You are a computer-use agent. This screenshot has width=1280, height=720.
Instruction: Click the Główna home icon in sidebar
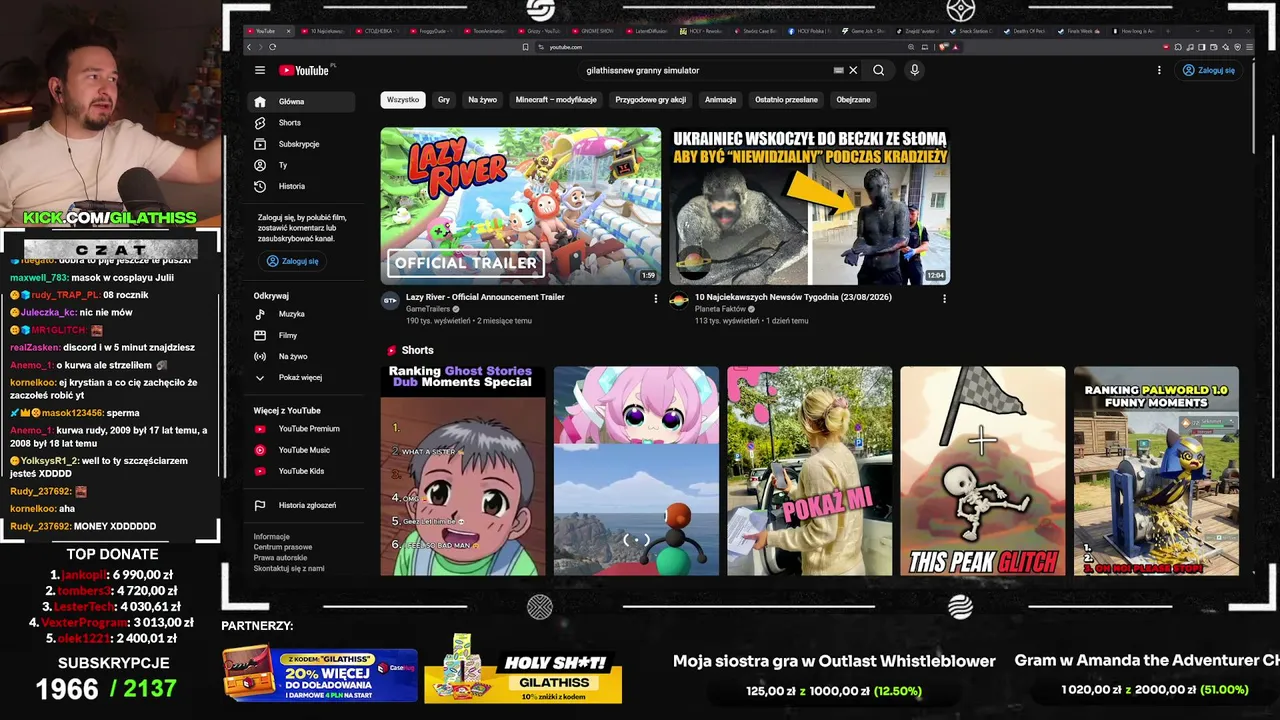[260, 101]
